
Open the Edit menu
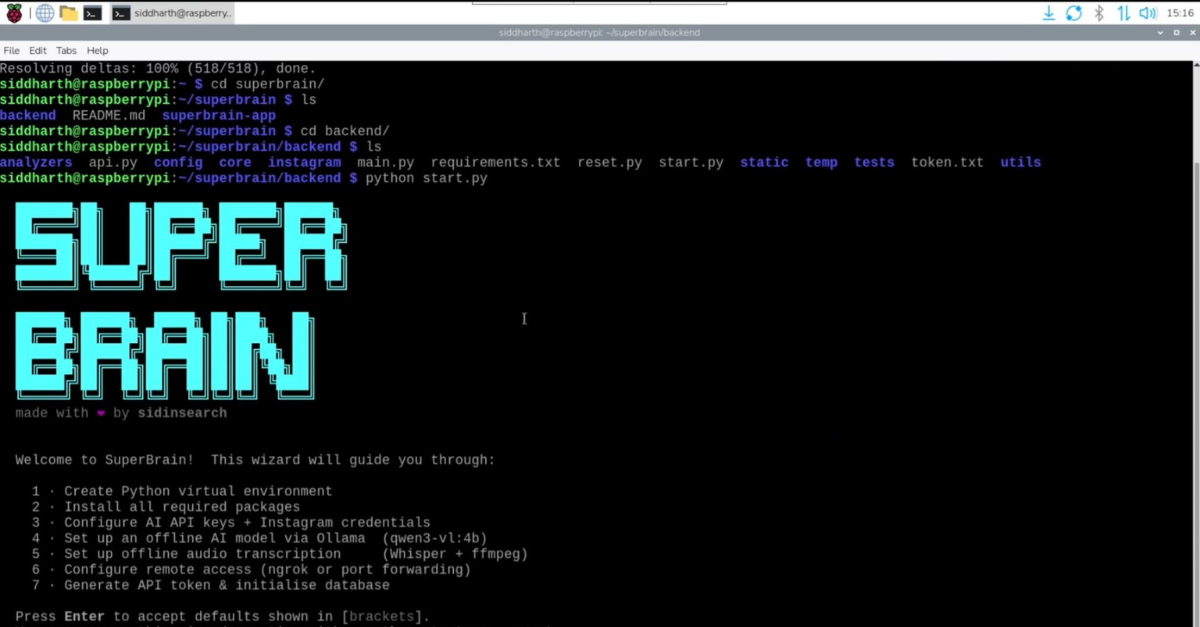click(38, 50)
